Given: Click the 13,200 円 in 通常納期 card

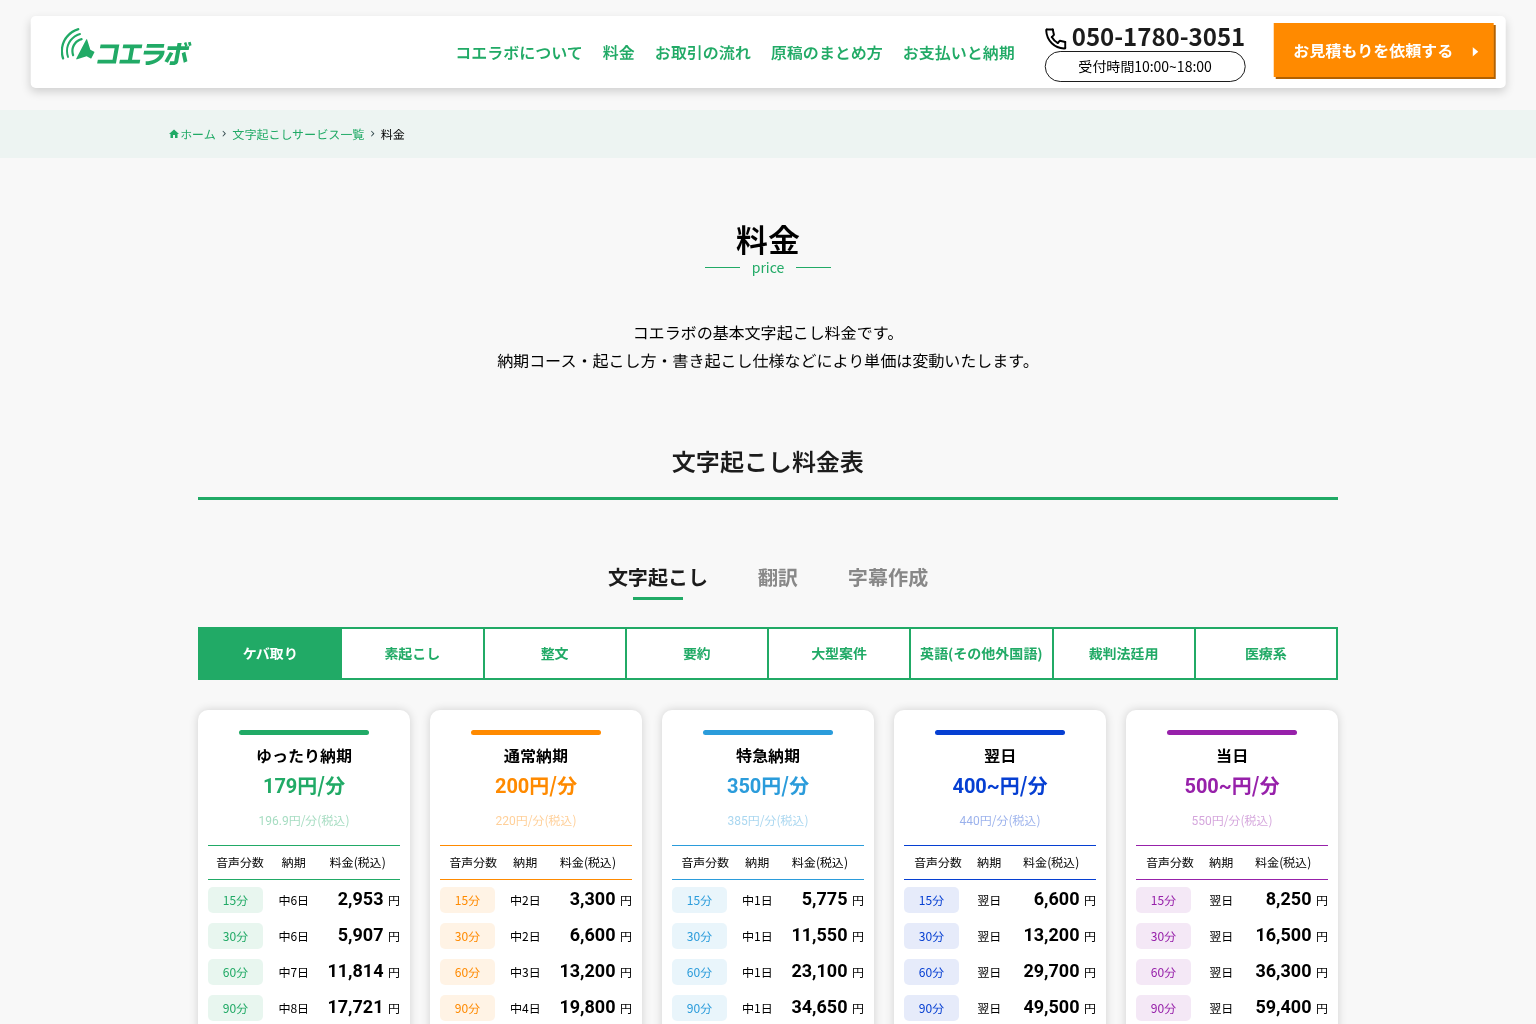Looking at the screenshot, I should click(x=596, y=971).
